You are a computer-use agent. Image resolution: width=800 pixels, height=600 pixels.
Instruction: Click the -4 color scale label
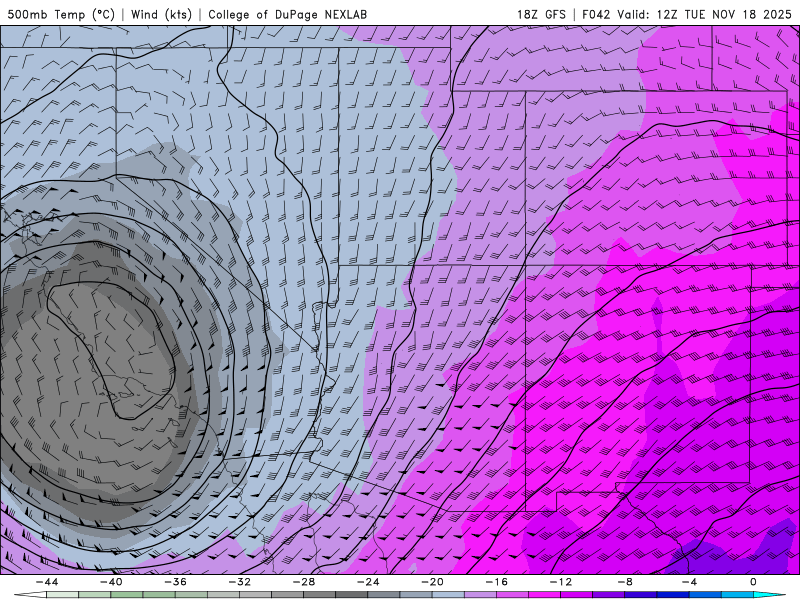[x=689, y=582]
